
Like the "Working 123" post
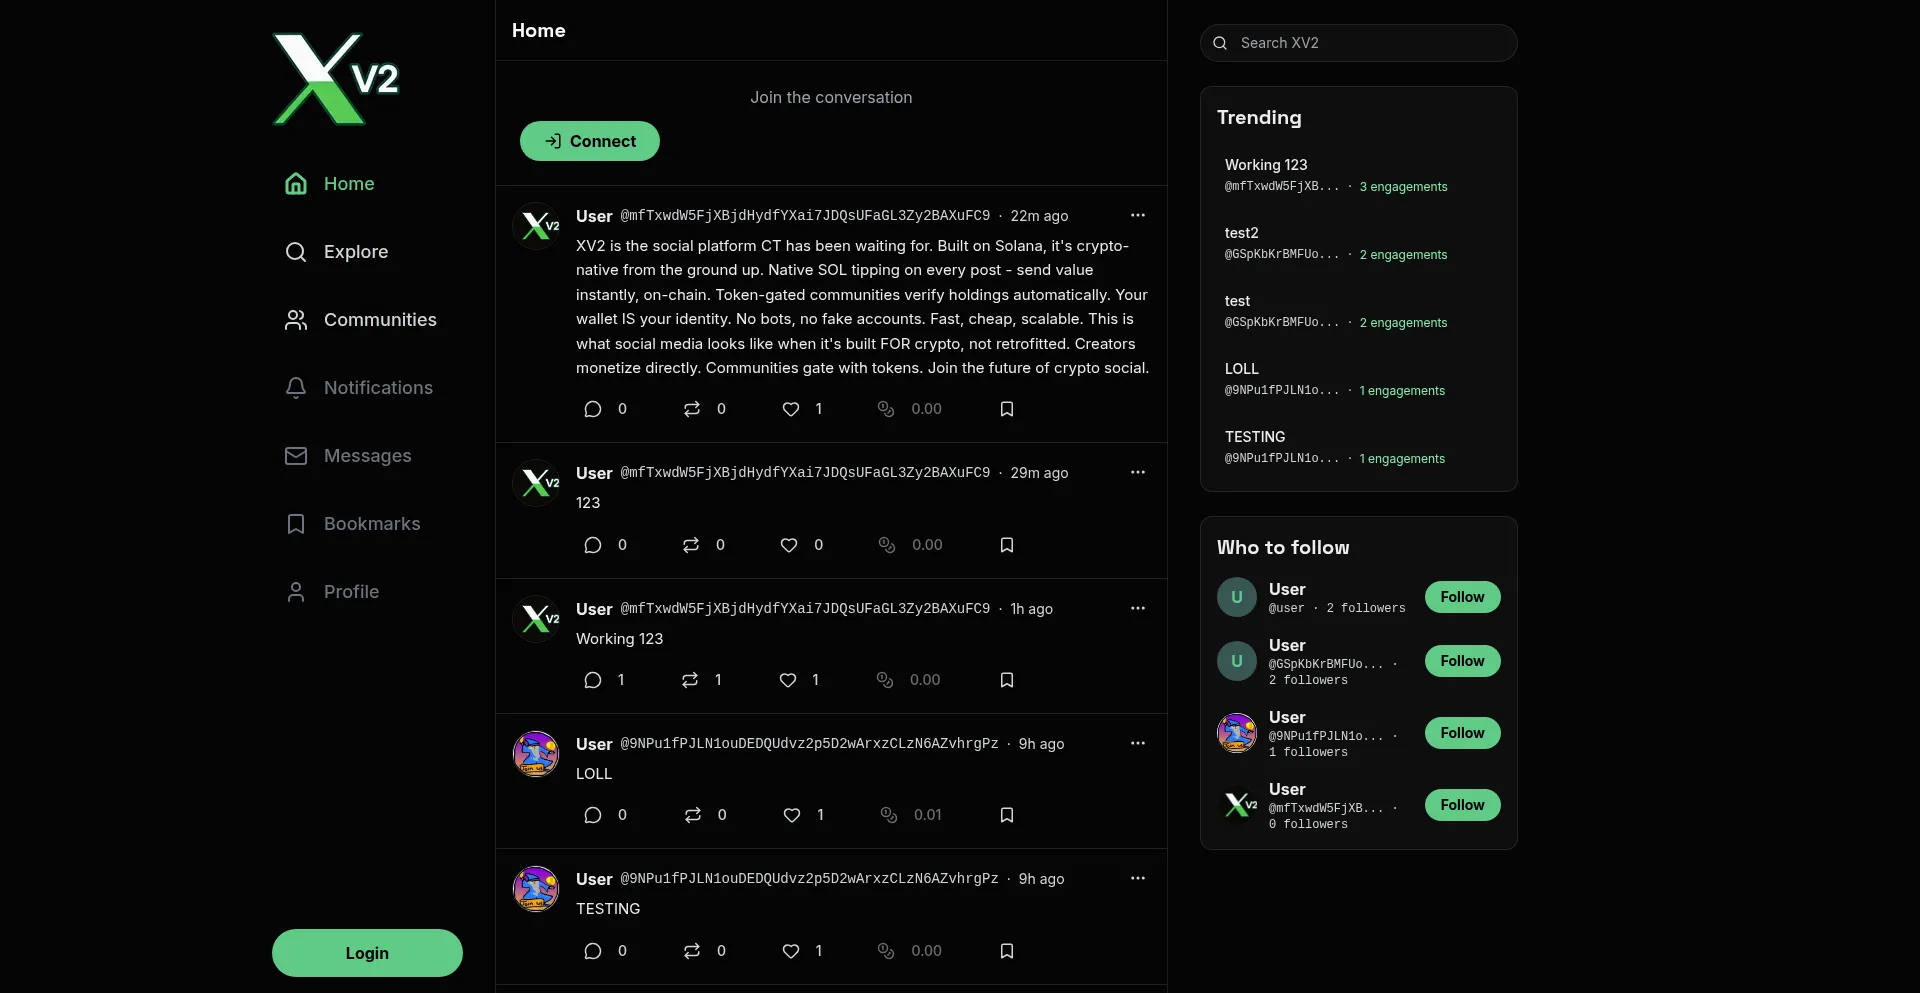[x=788, y=680]
